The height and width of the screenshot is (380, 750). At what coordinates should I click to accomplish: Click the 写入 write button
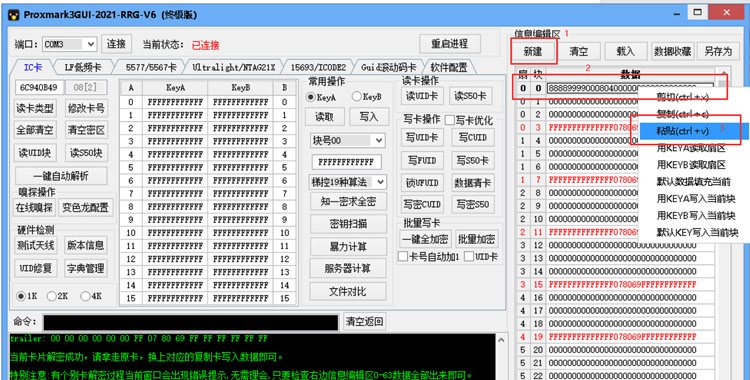(x=368, y=117)
